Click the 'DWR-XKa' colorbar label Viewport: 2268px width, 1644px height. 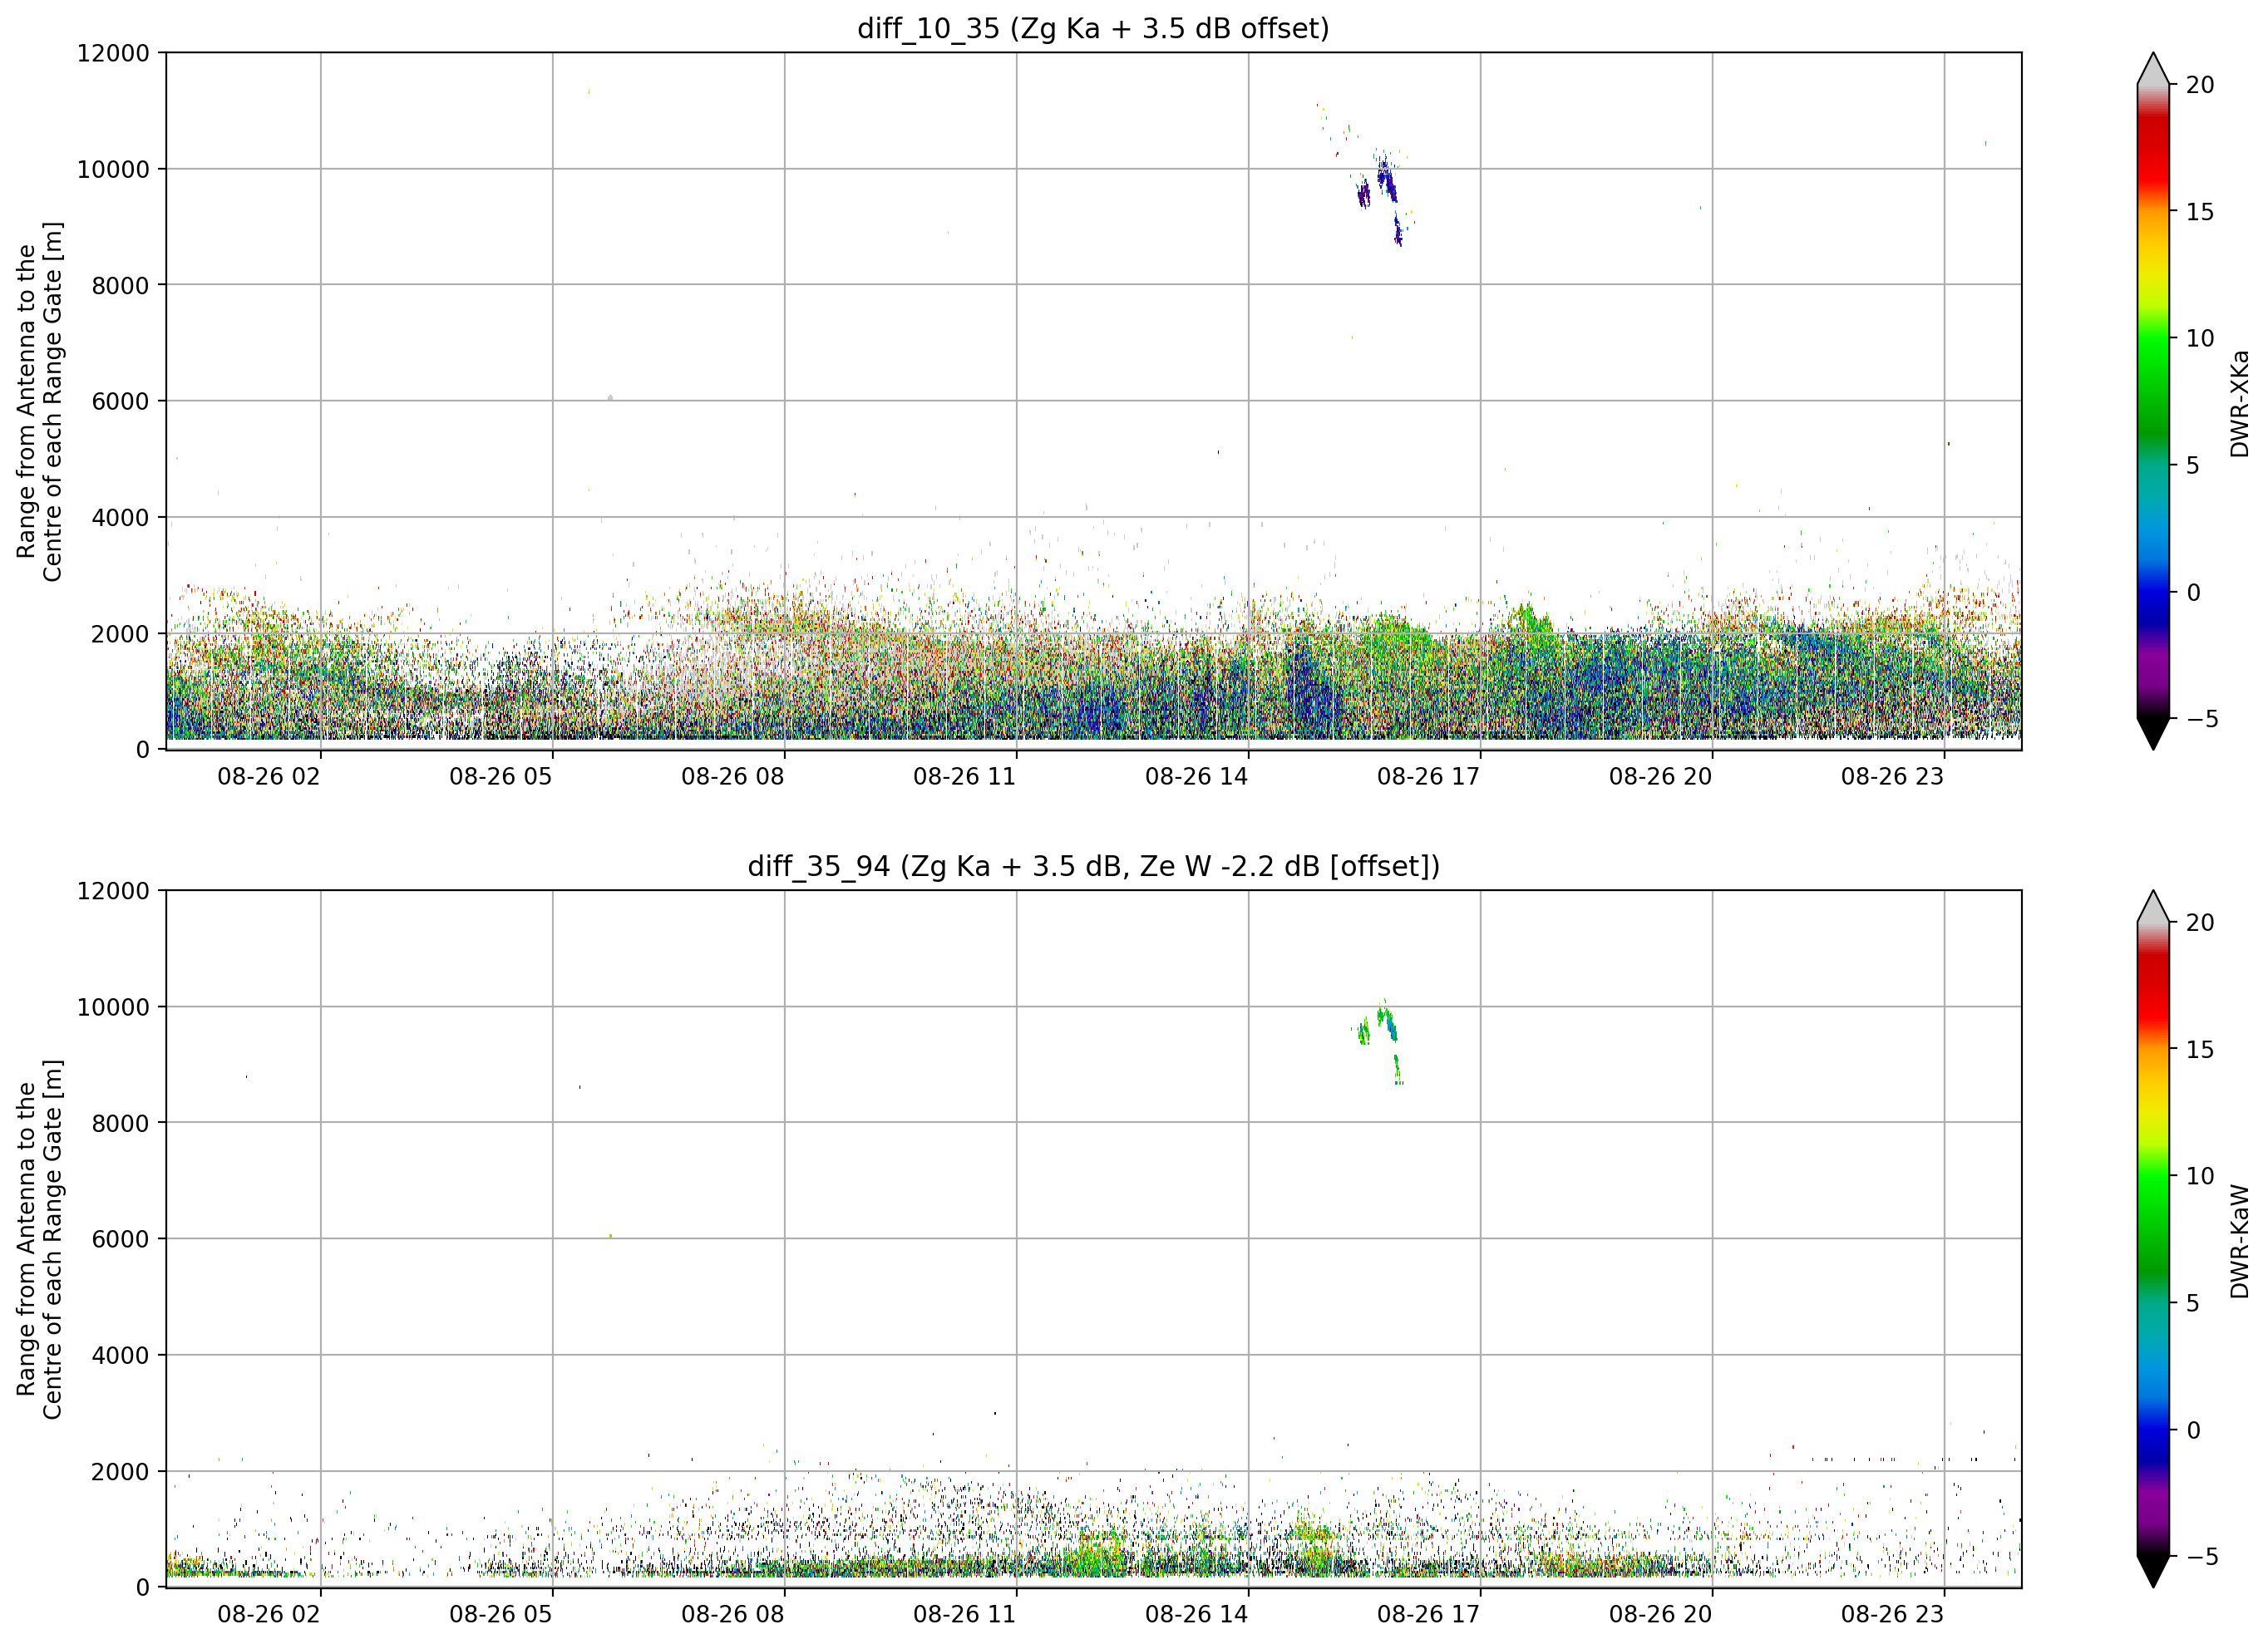pyautogui.click(x=2239, y=404)
